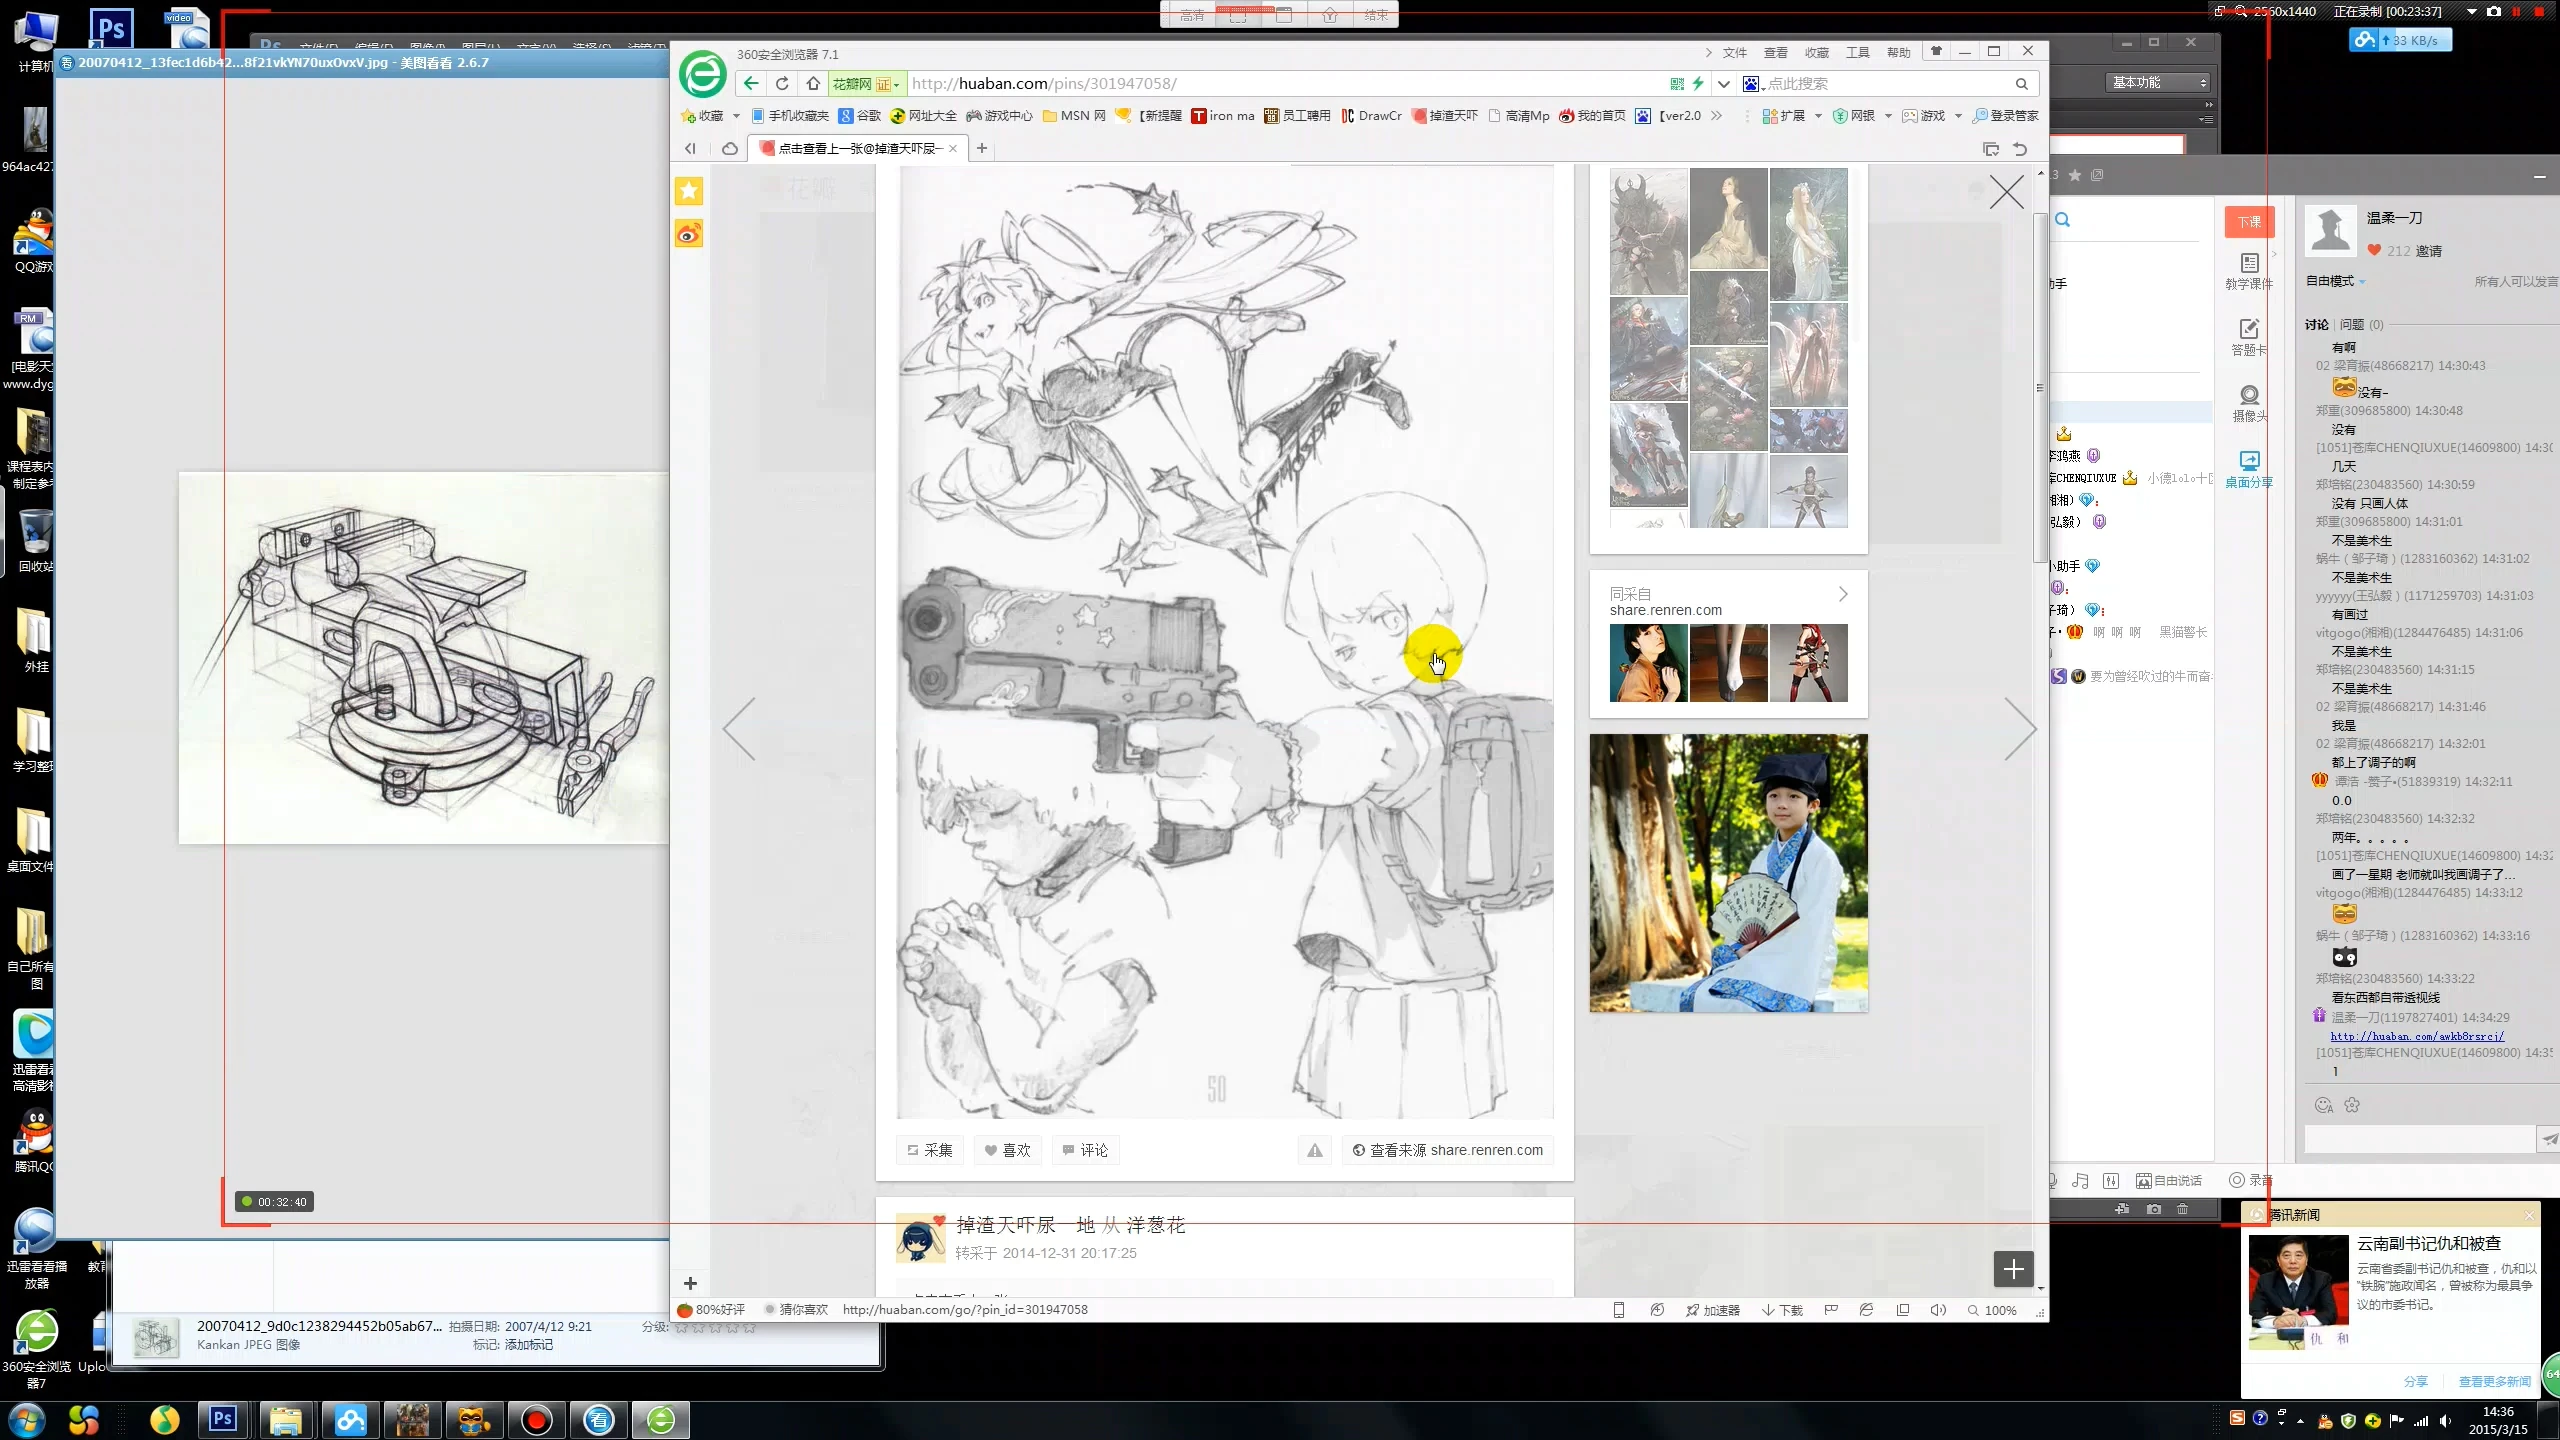The width and height of the screenshot is (2560, 1440).
Task: Open a new browser tab with the plus
Action: tap(982, 149)
